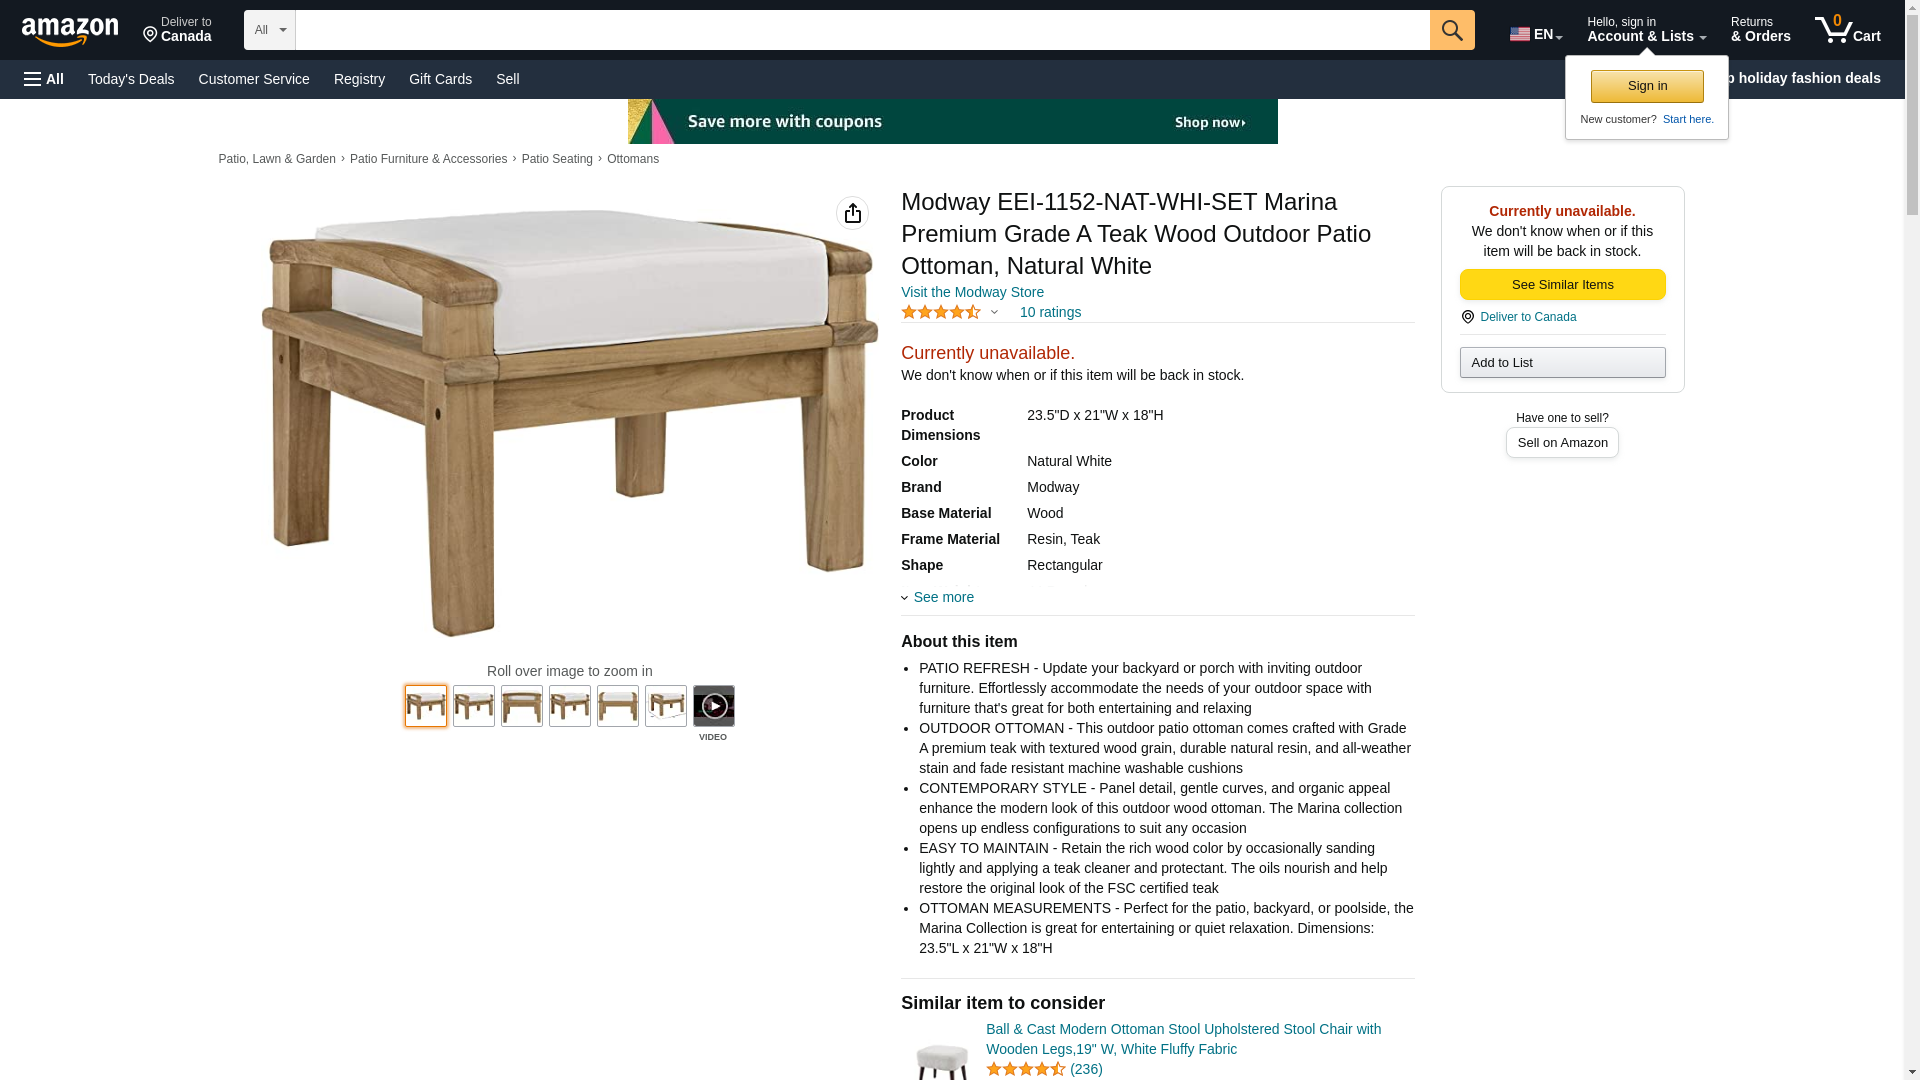
Task: Open the shopping cart icon
Action: point(1847,30)
